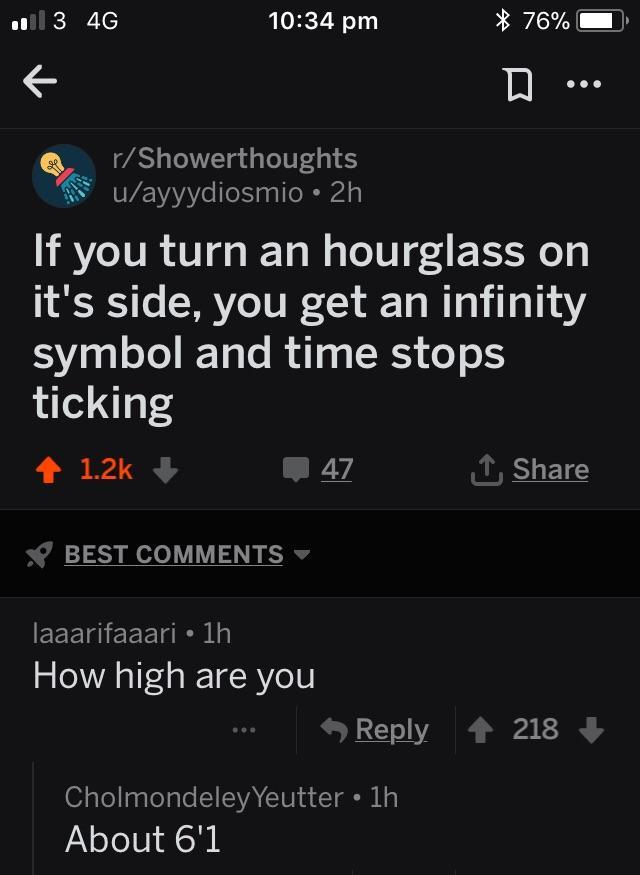View u/ayyydiosmio user profile
Image resolution: width=640 pixels, height=875 pixels.
(x=208, y=193)
